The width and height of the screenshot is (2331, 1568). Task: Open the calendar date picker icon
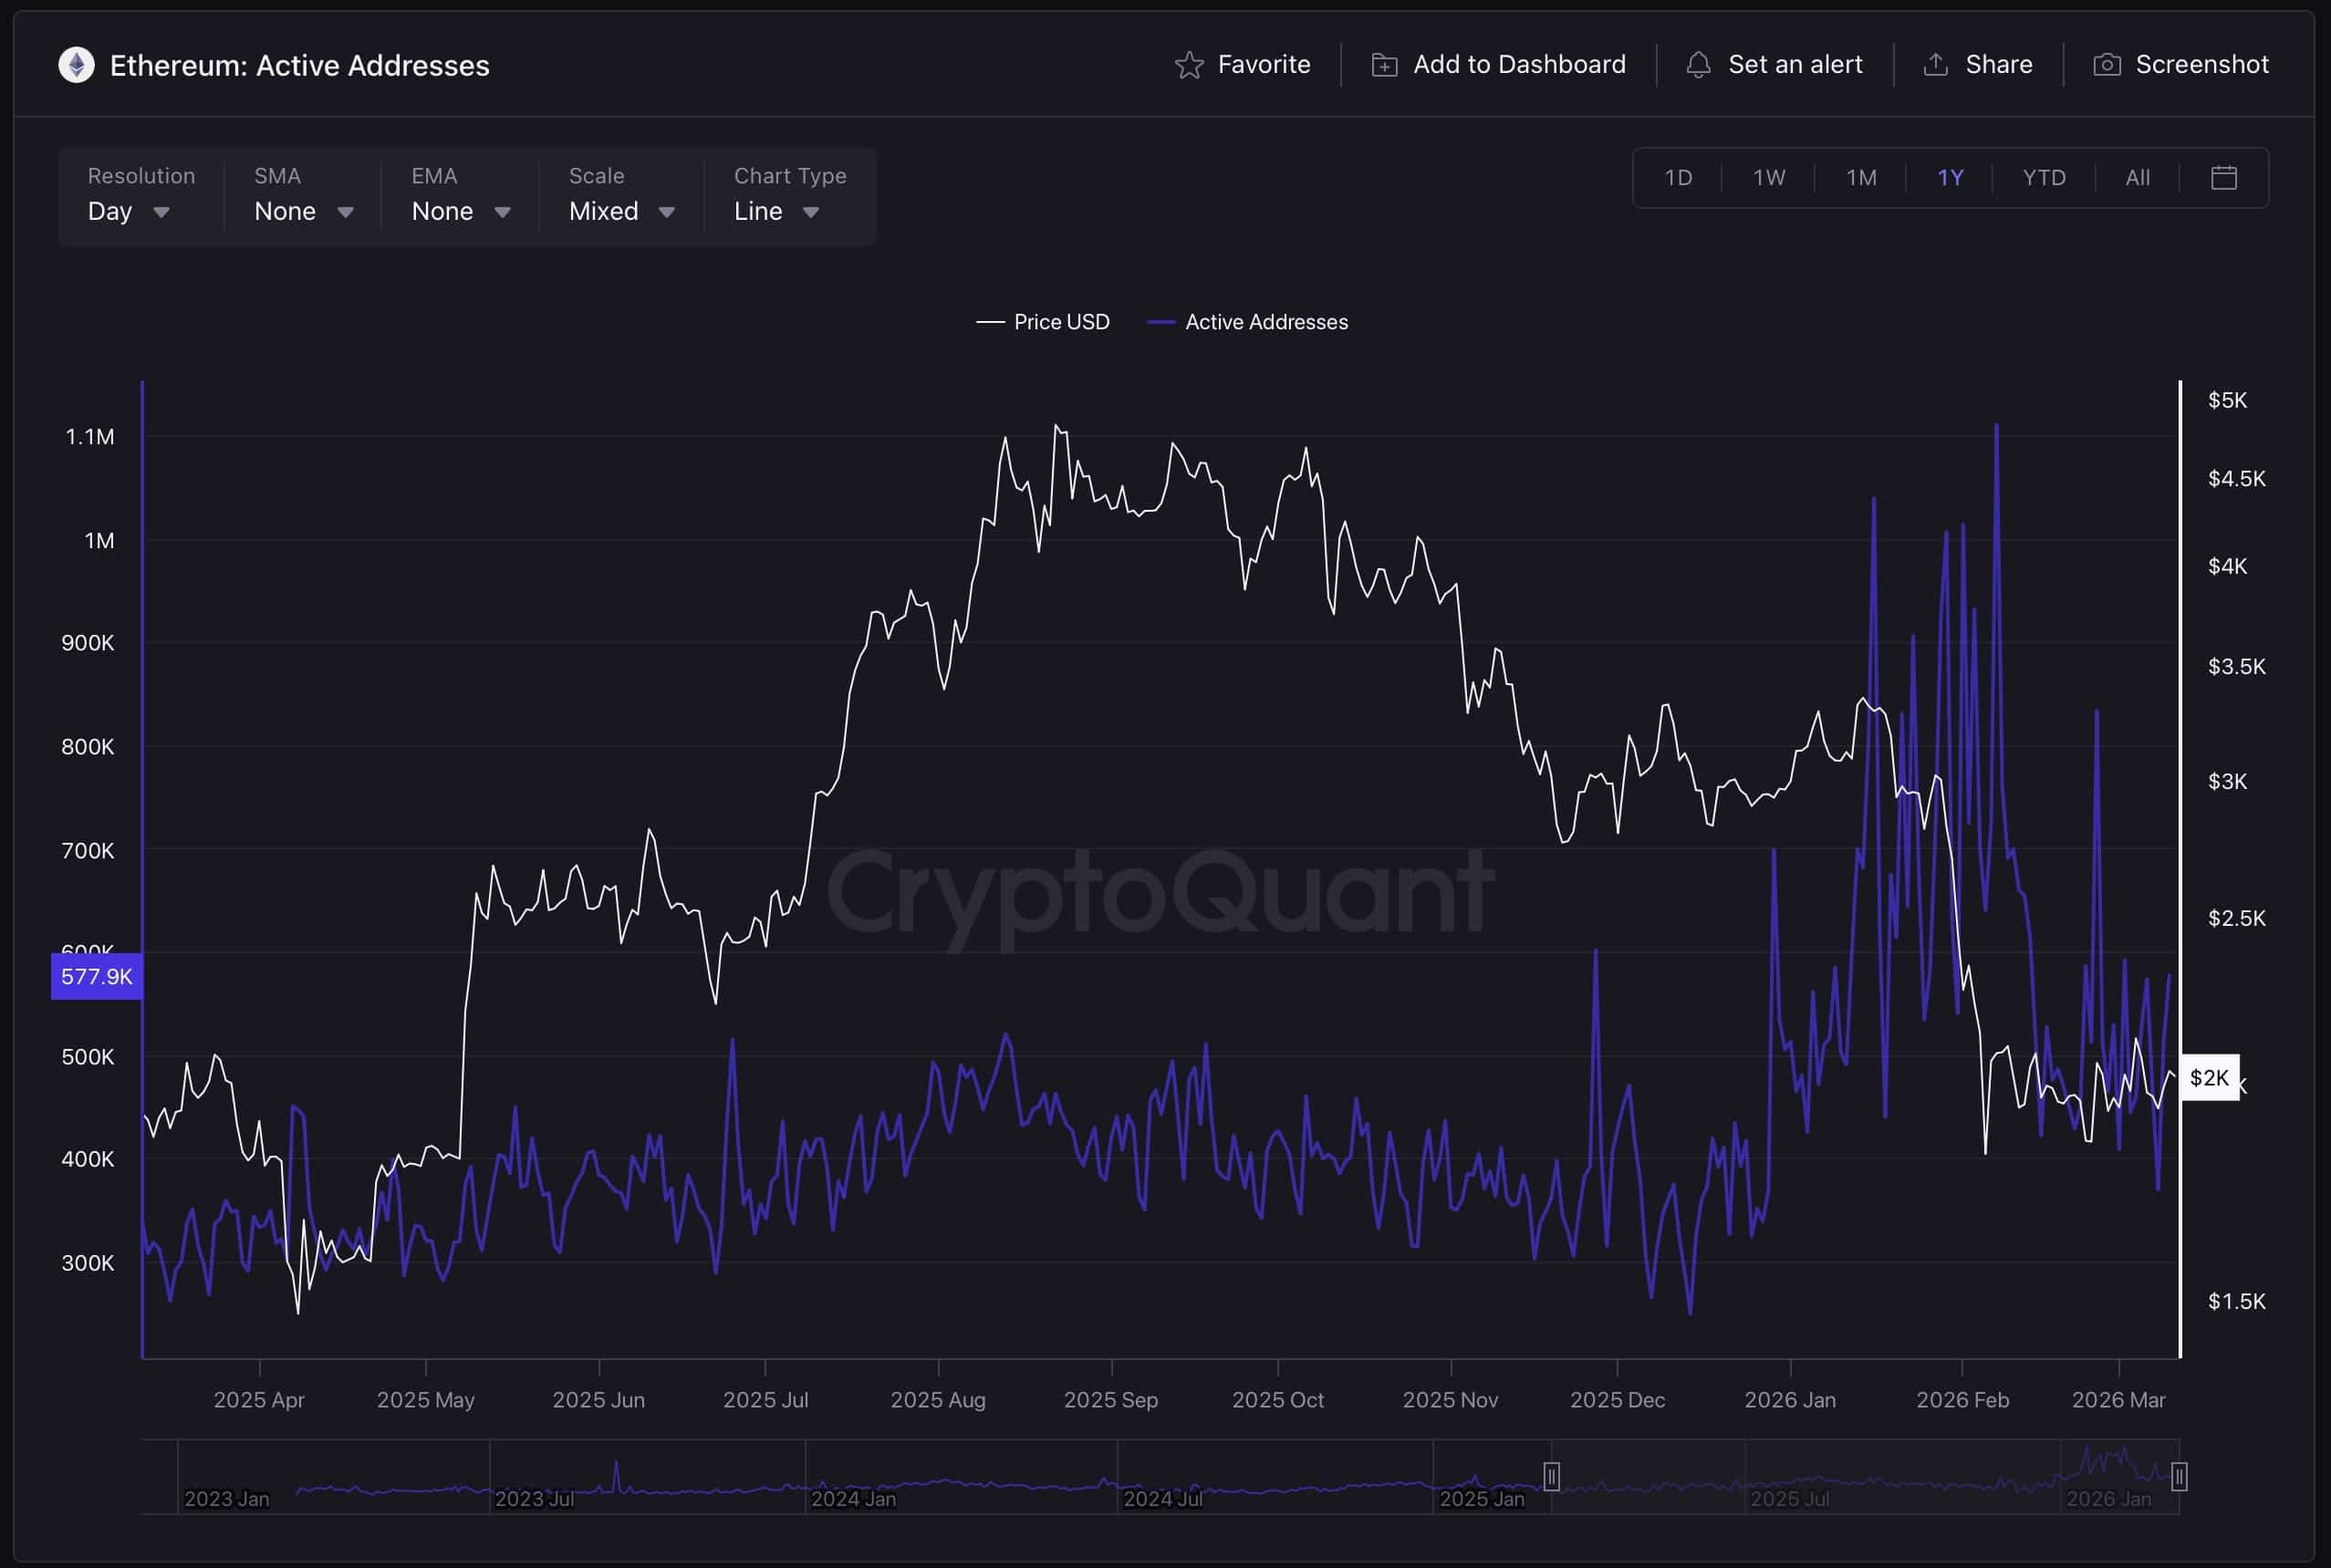pyautogui.click(x=2224, y=177)
